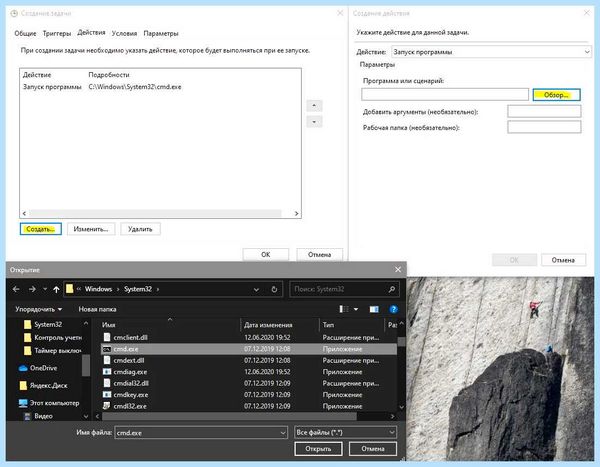Screen dimensions: 600x467
Task: Go forward in the Open file dialog
Action: pos(32,289)
